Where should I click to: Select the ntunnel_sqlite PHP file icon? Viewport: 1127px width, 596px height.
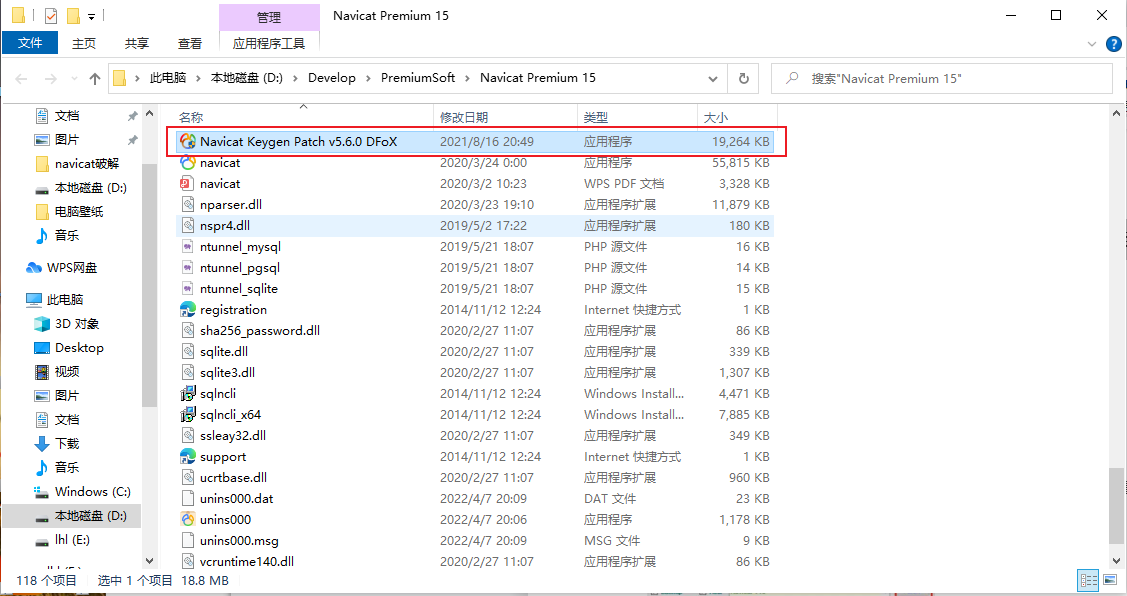tap(188, 288)
